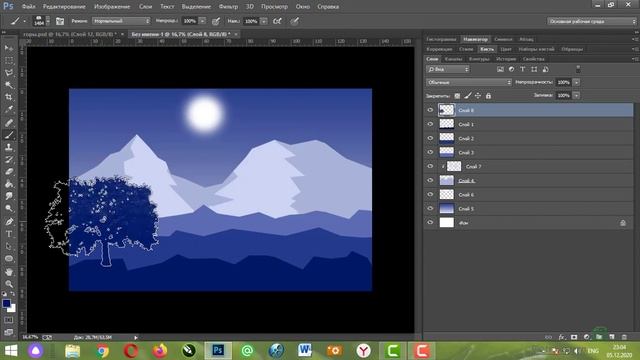Hide the Фон background layer
Image resolution: width=640 pixels, height=360 pixels.
[430, 222]
